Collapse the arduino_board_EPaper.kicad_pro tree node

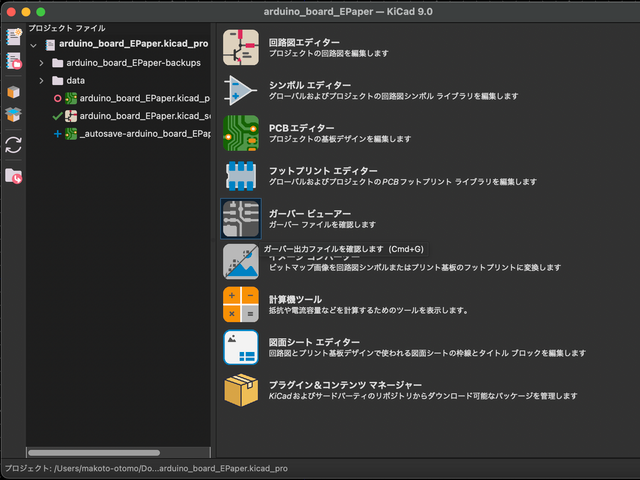click(x=33, y=45)
